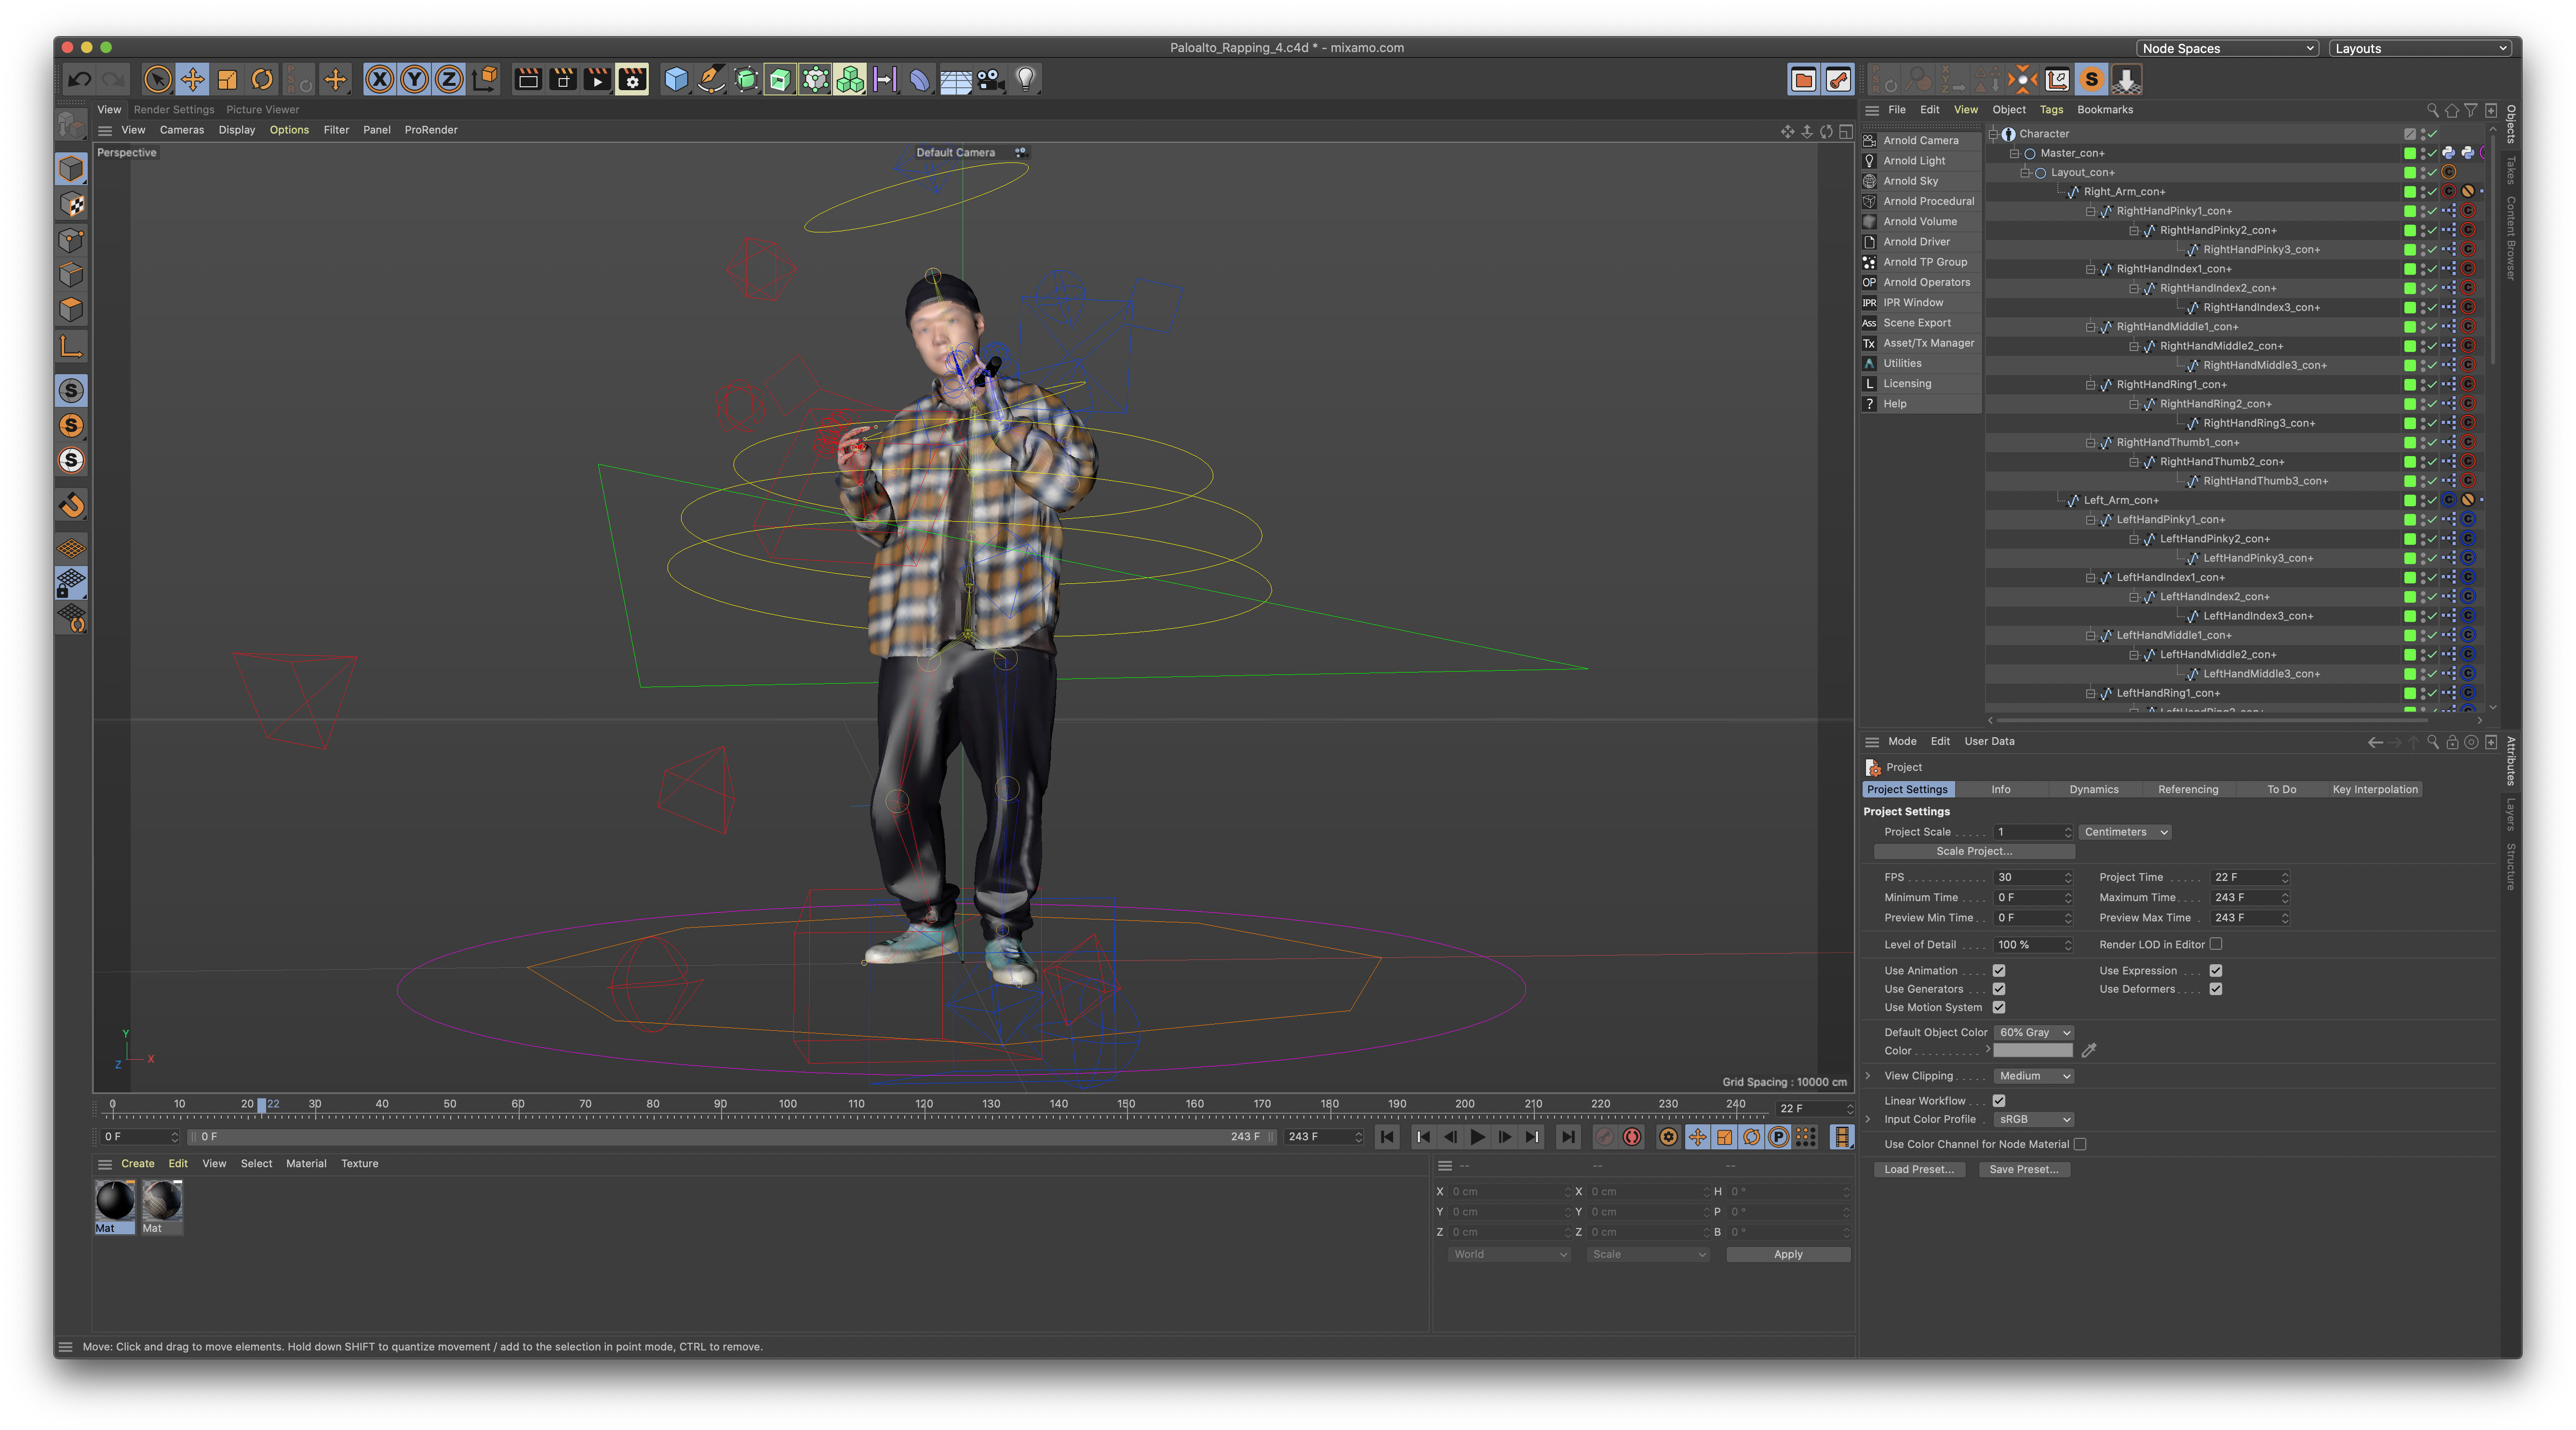The height and width of the screenshot is (1430, 2576).
Task: Add a Camera object
Action: pyautogui.click(x=990, y=79)
